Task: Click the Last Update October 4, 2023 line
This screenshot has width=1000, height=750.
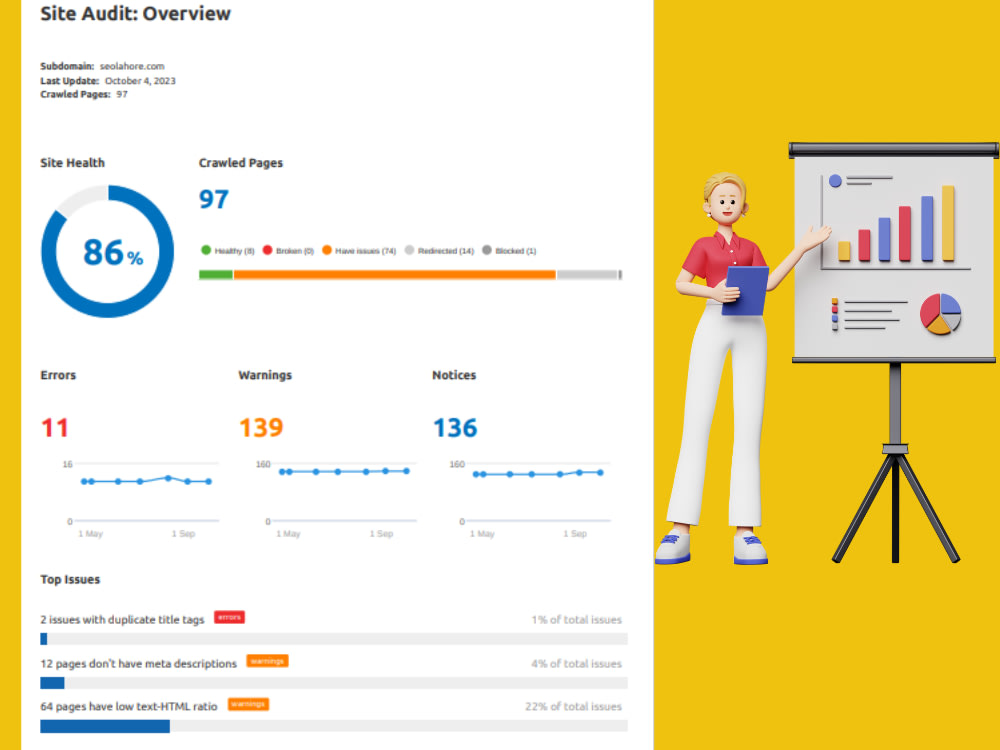Action: (108, 81)
